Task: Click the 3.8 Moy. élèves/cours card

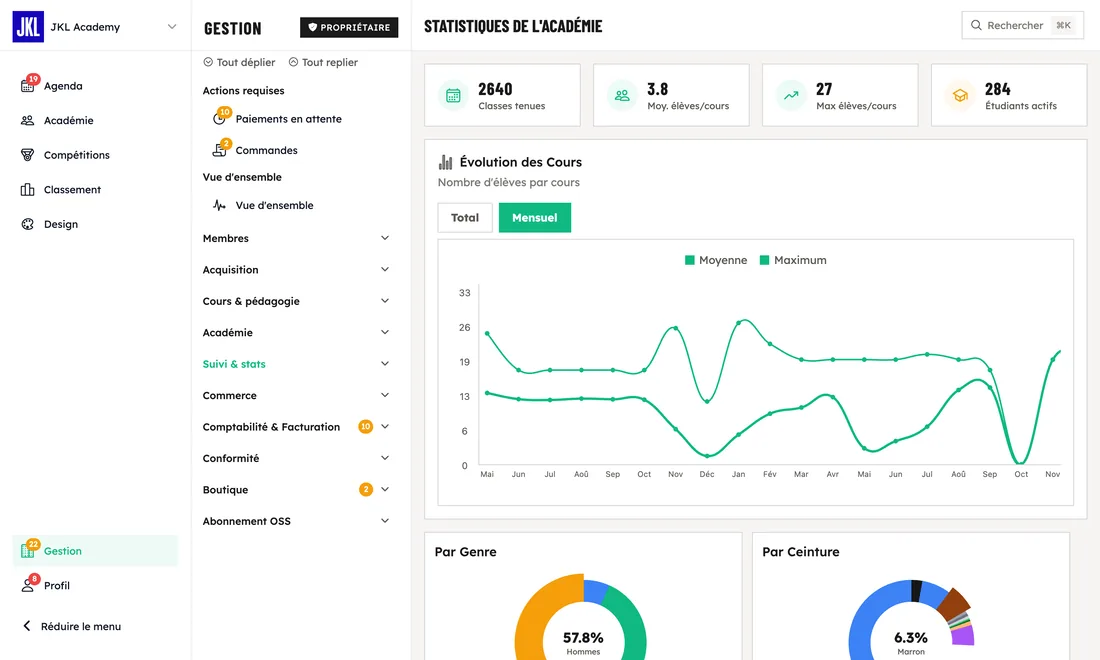Action: click(671, 95)
